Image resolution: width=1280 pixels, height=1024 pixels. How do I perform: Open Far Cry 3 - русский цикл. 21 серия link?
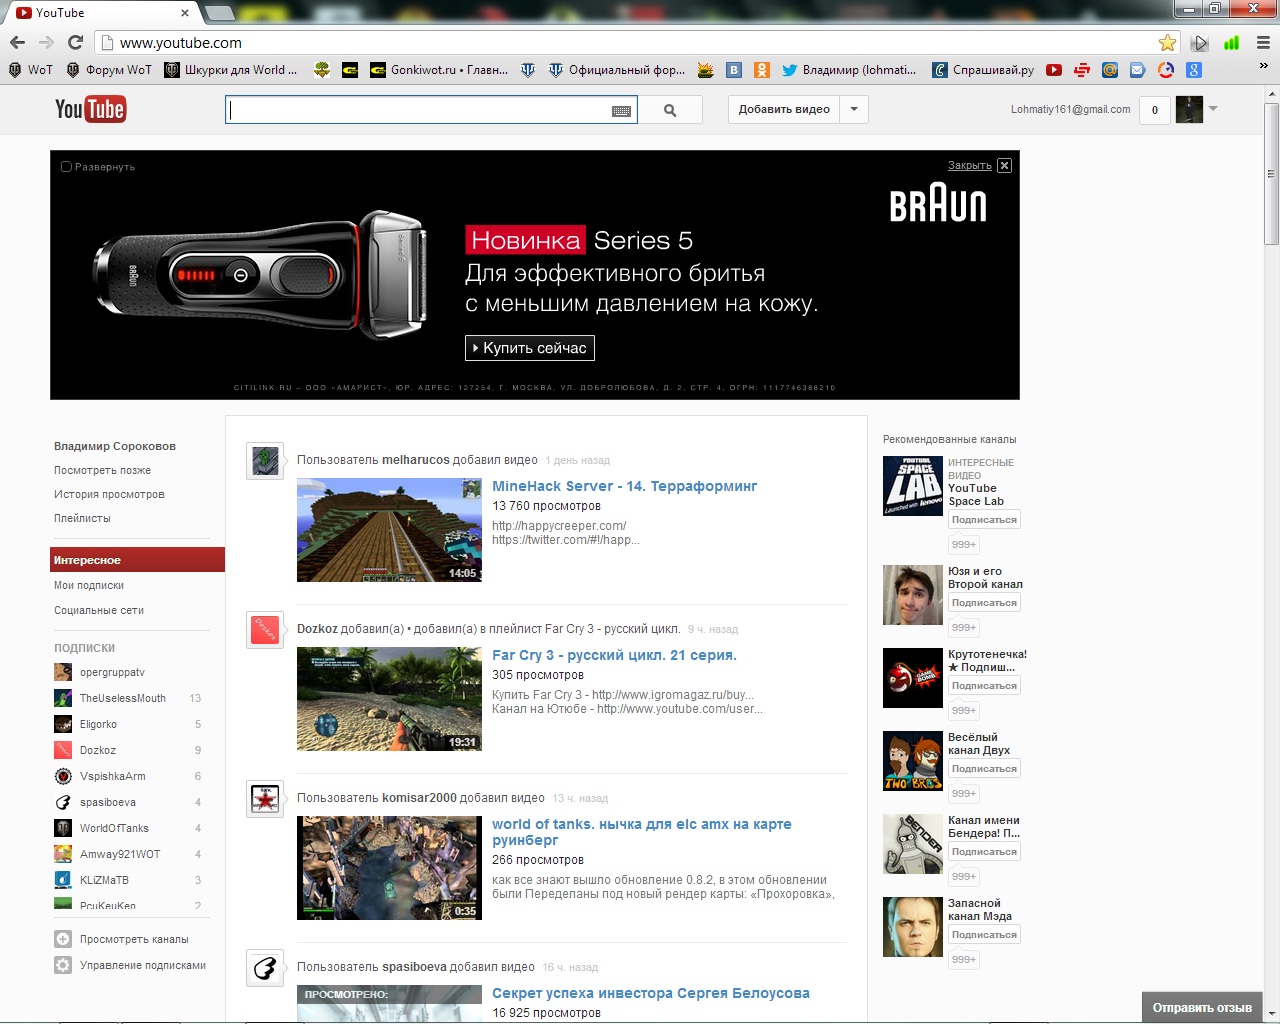[x=614, y=655]
